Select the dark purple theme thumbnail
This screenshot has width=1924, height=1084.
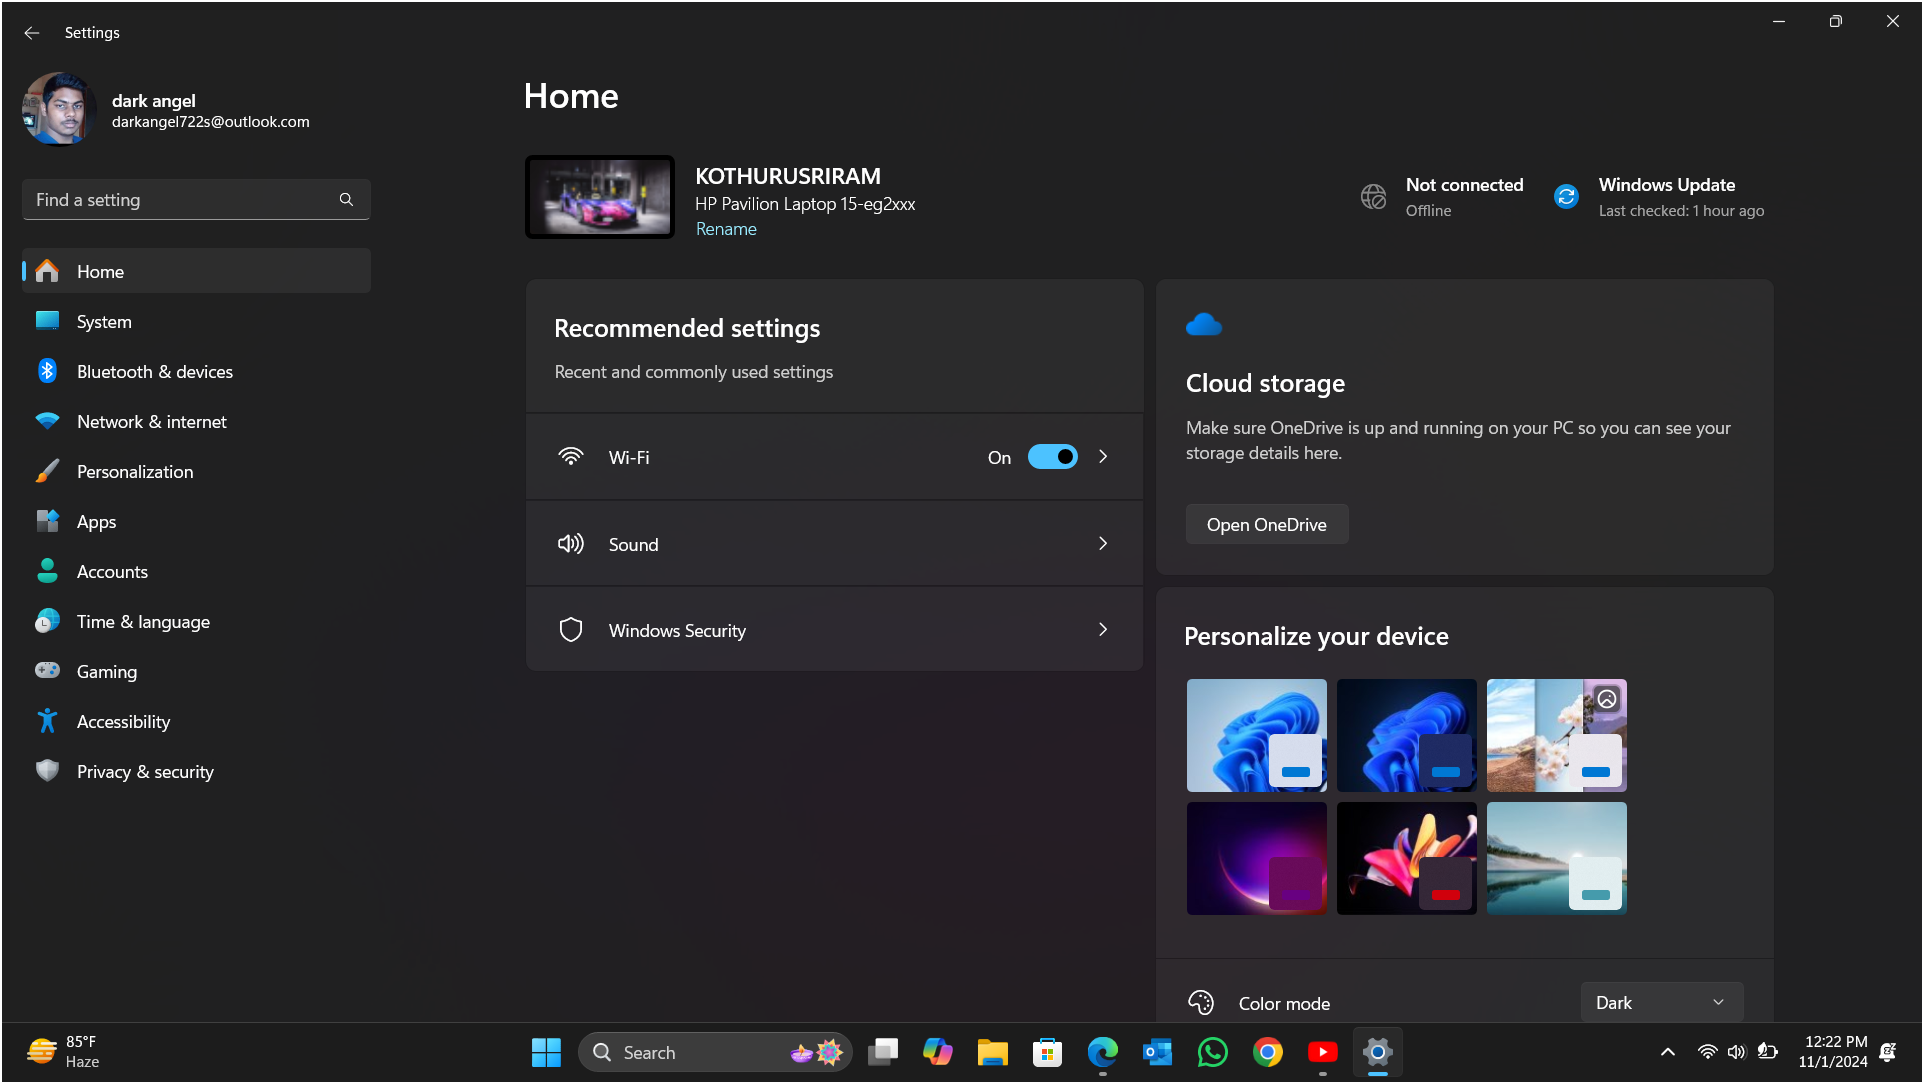[x=1256, y=858]
